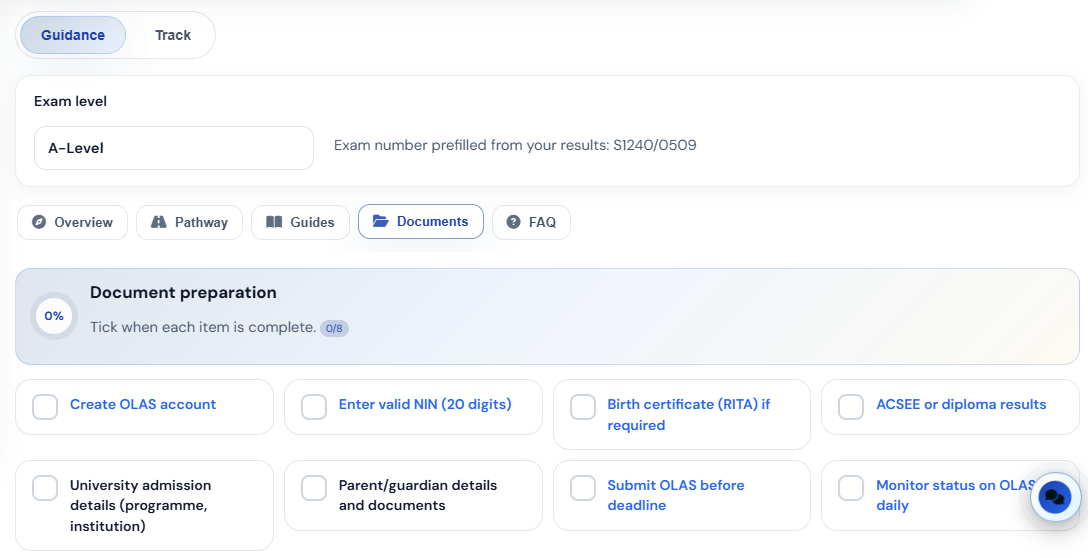Screen dimensions: 1088x558
Task: Switch to the Track view
Action: pyautogui.click(x=173, y=35)
